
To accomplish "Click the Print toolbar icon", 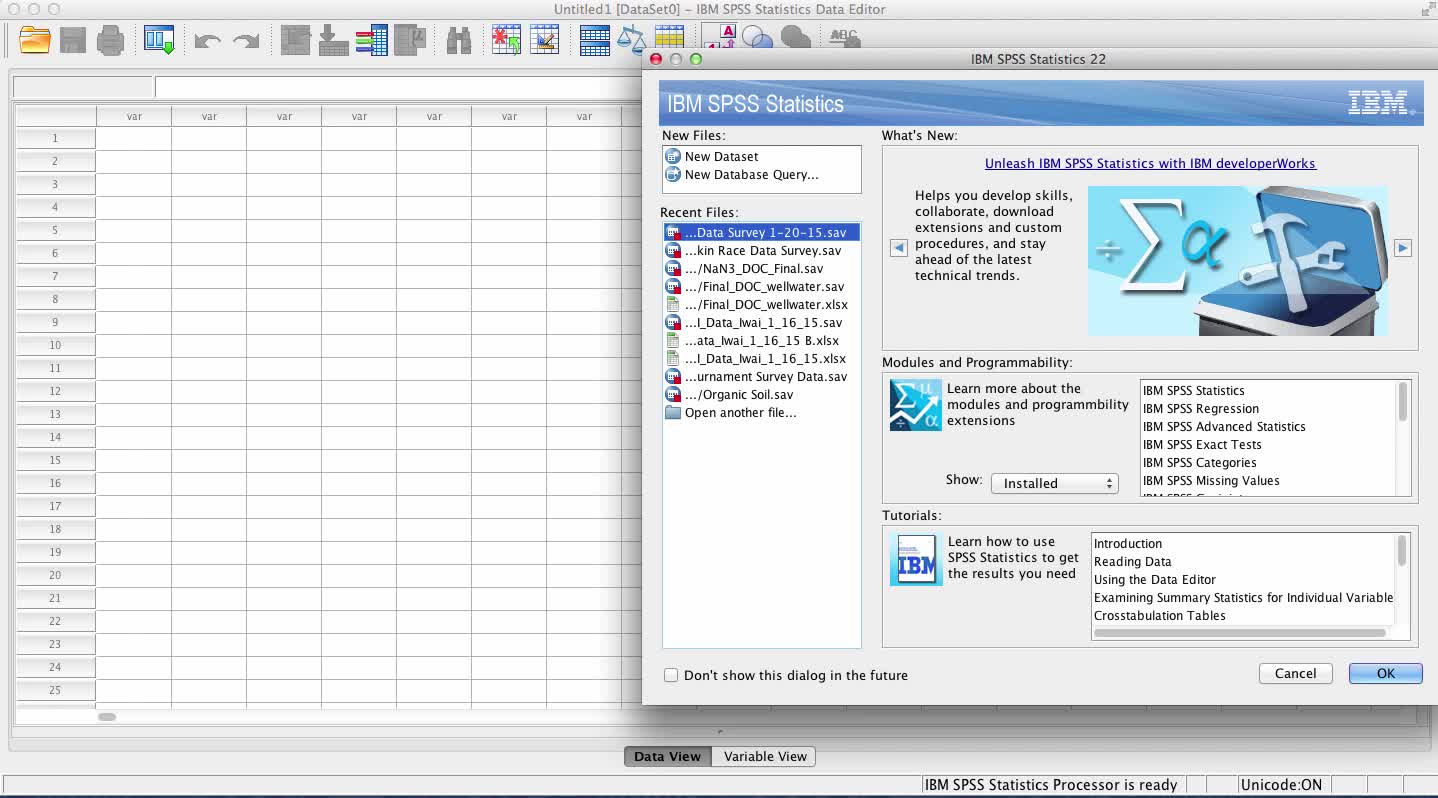I will (111, 40).
